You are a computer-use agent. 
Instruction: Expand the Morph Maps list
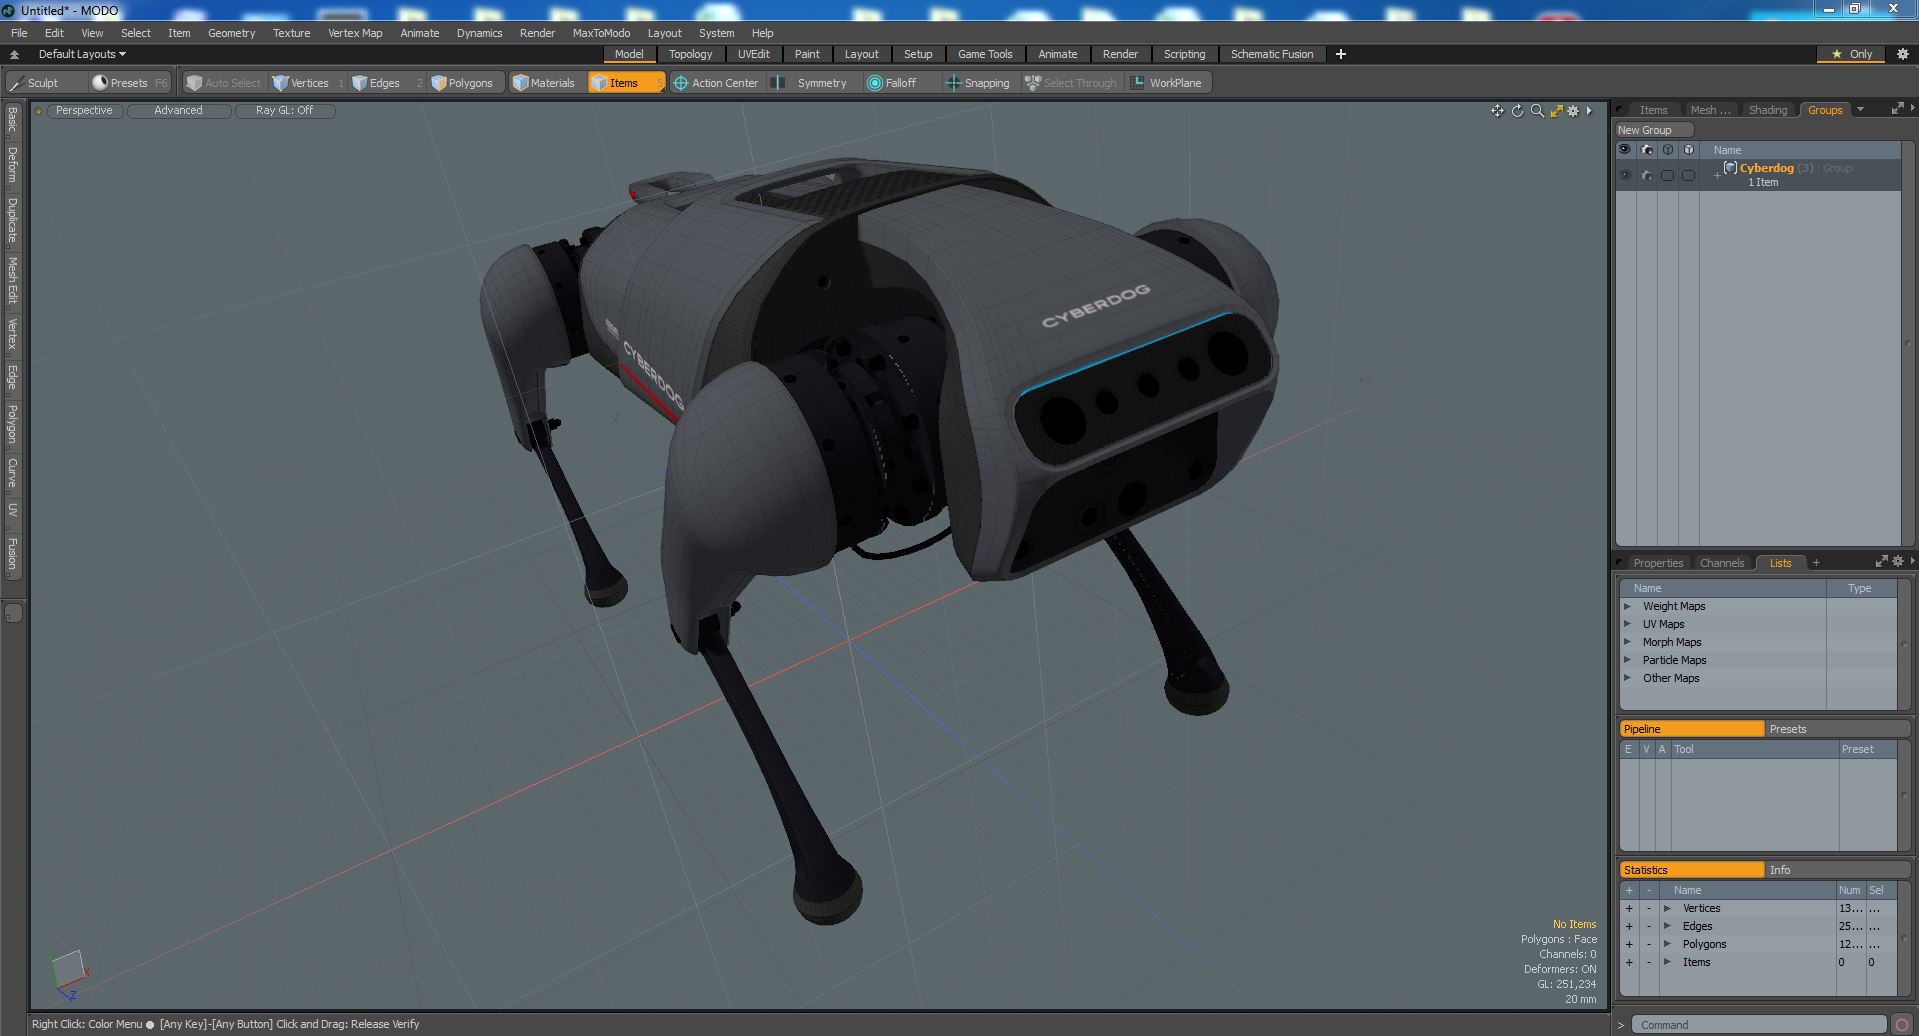[x=1627, y=642]
